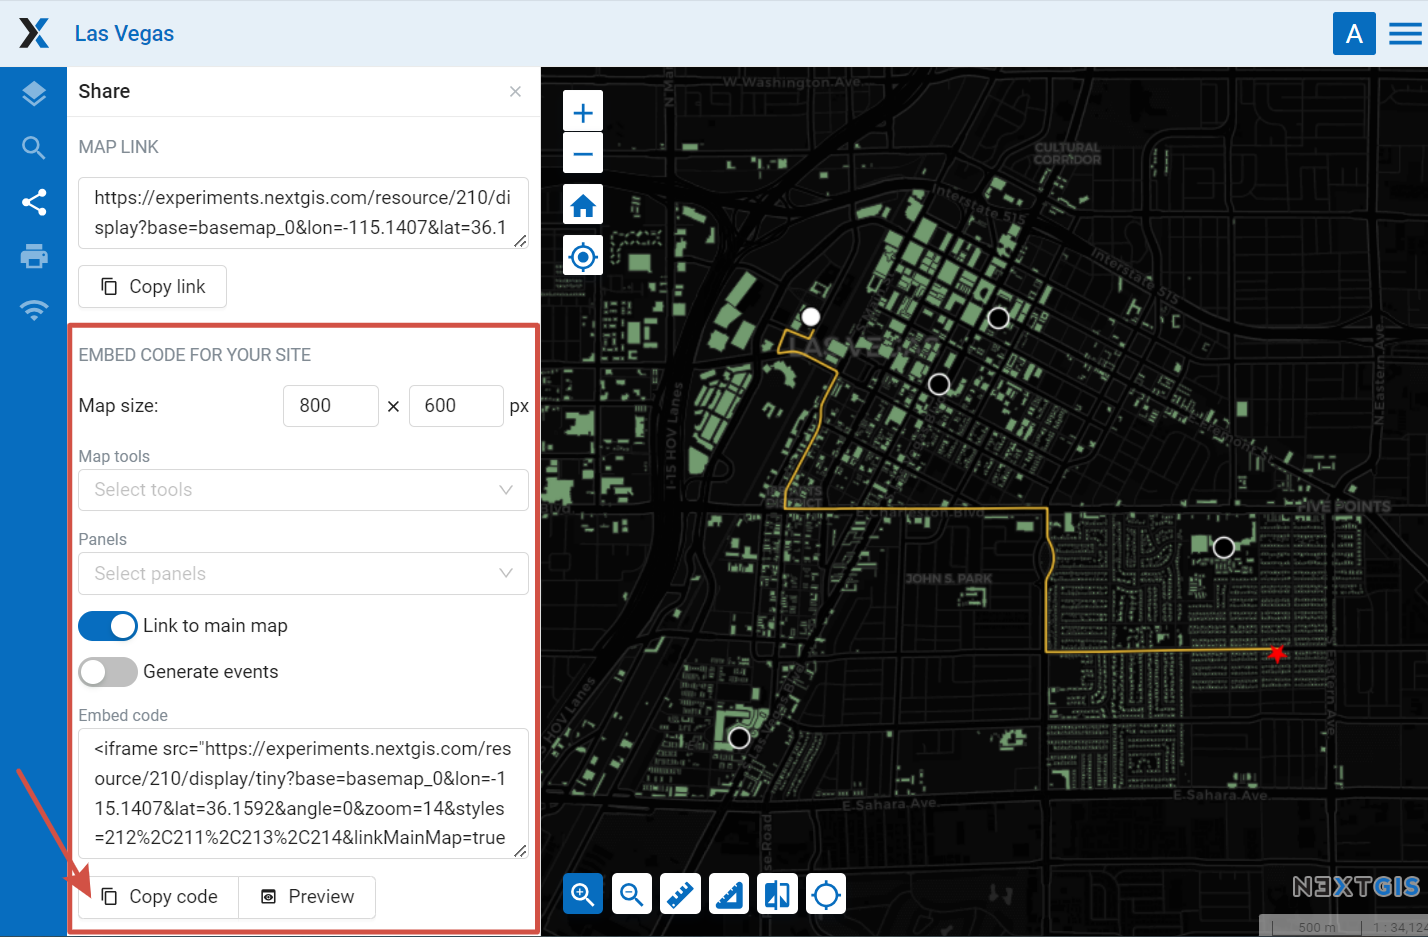The width and height of the screenshot is (1428, 937).
Task: Click the map width field showing 800
Action: (x=330, y=406)
